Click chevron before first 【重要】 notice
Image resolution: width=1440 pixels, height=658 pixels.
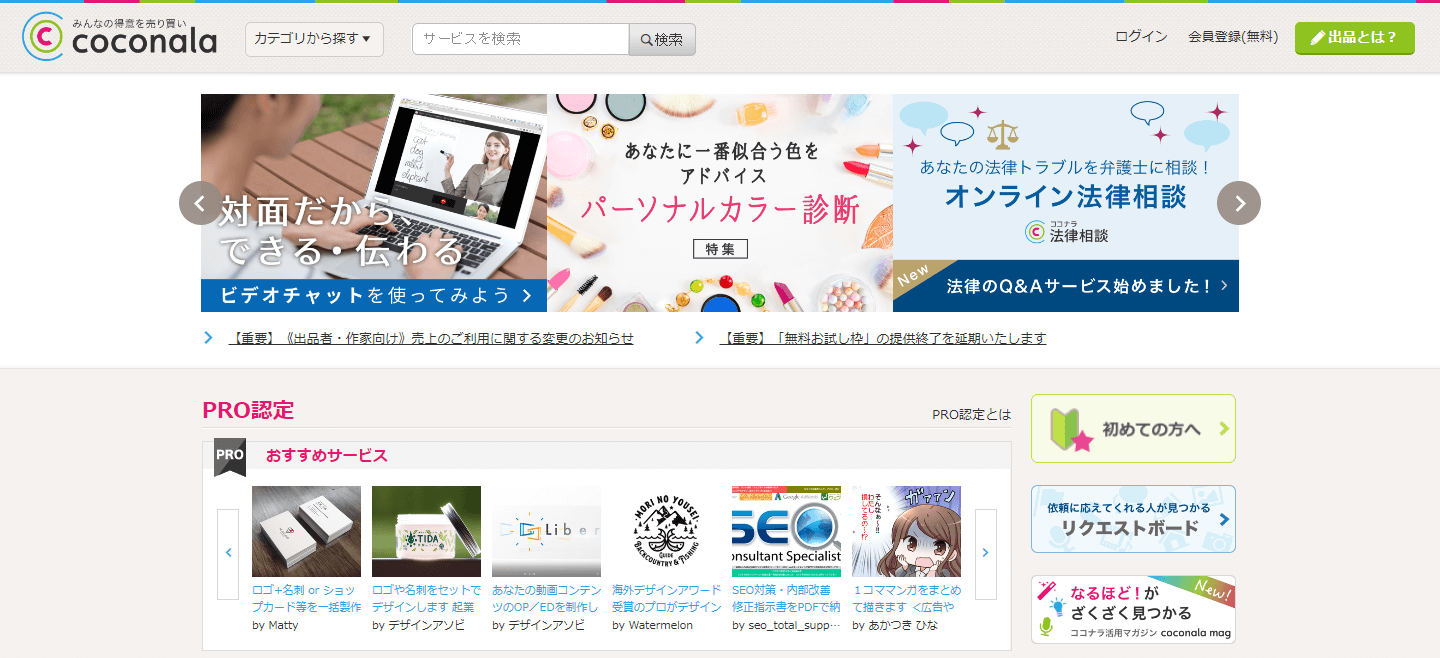(208, 338)
